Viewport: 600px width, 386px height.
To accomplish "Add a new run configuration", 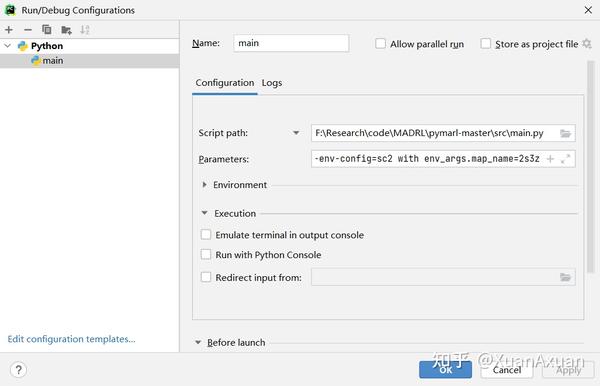I will pyautogui.click(x=9, y=29).
